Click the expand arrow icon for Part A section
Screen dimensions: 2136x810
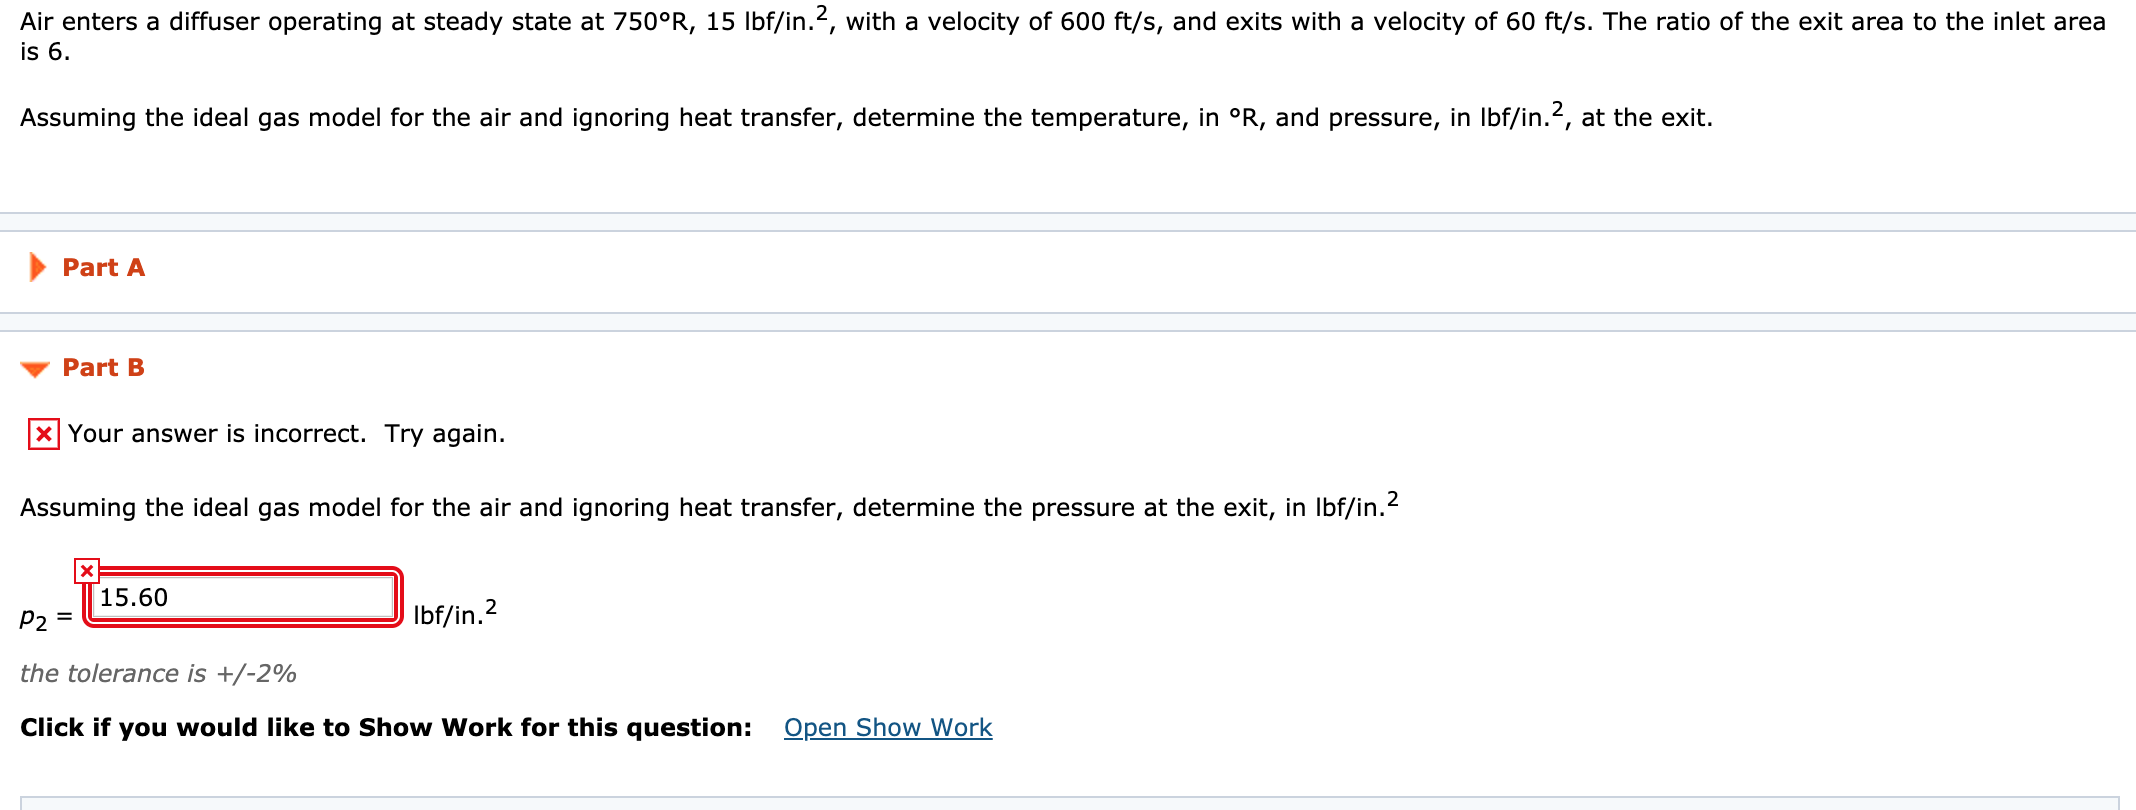[x=37, y=267]
